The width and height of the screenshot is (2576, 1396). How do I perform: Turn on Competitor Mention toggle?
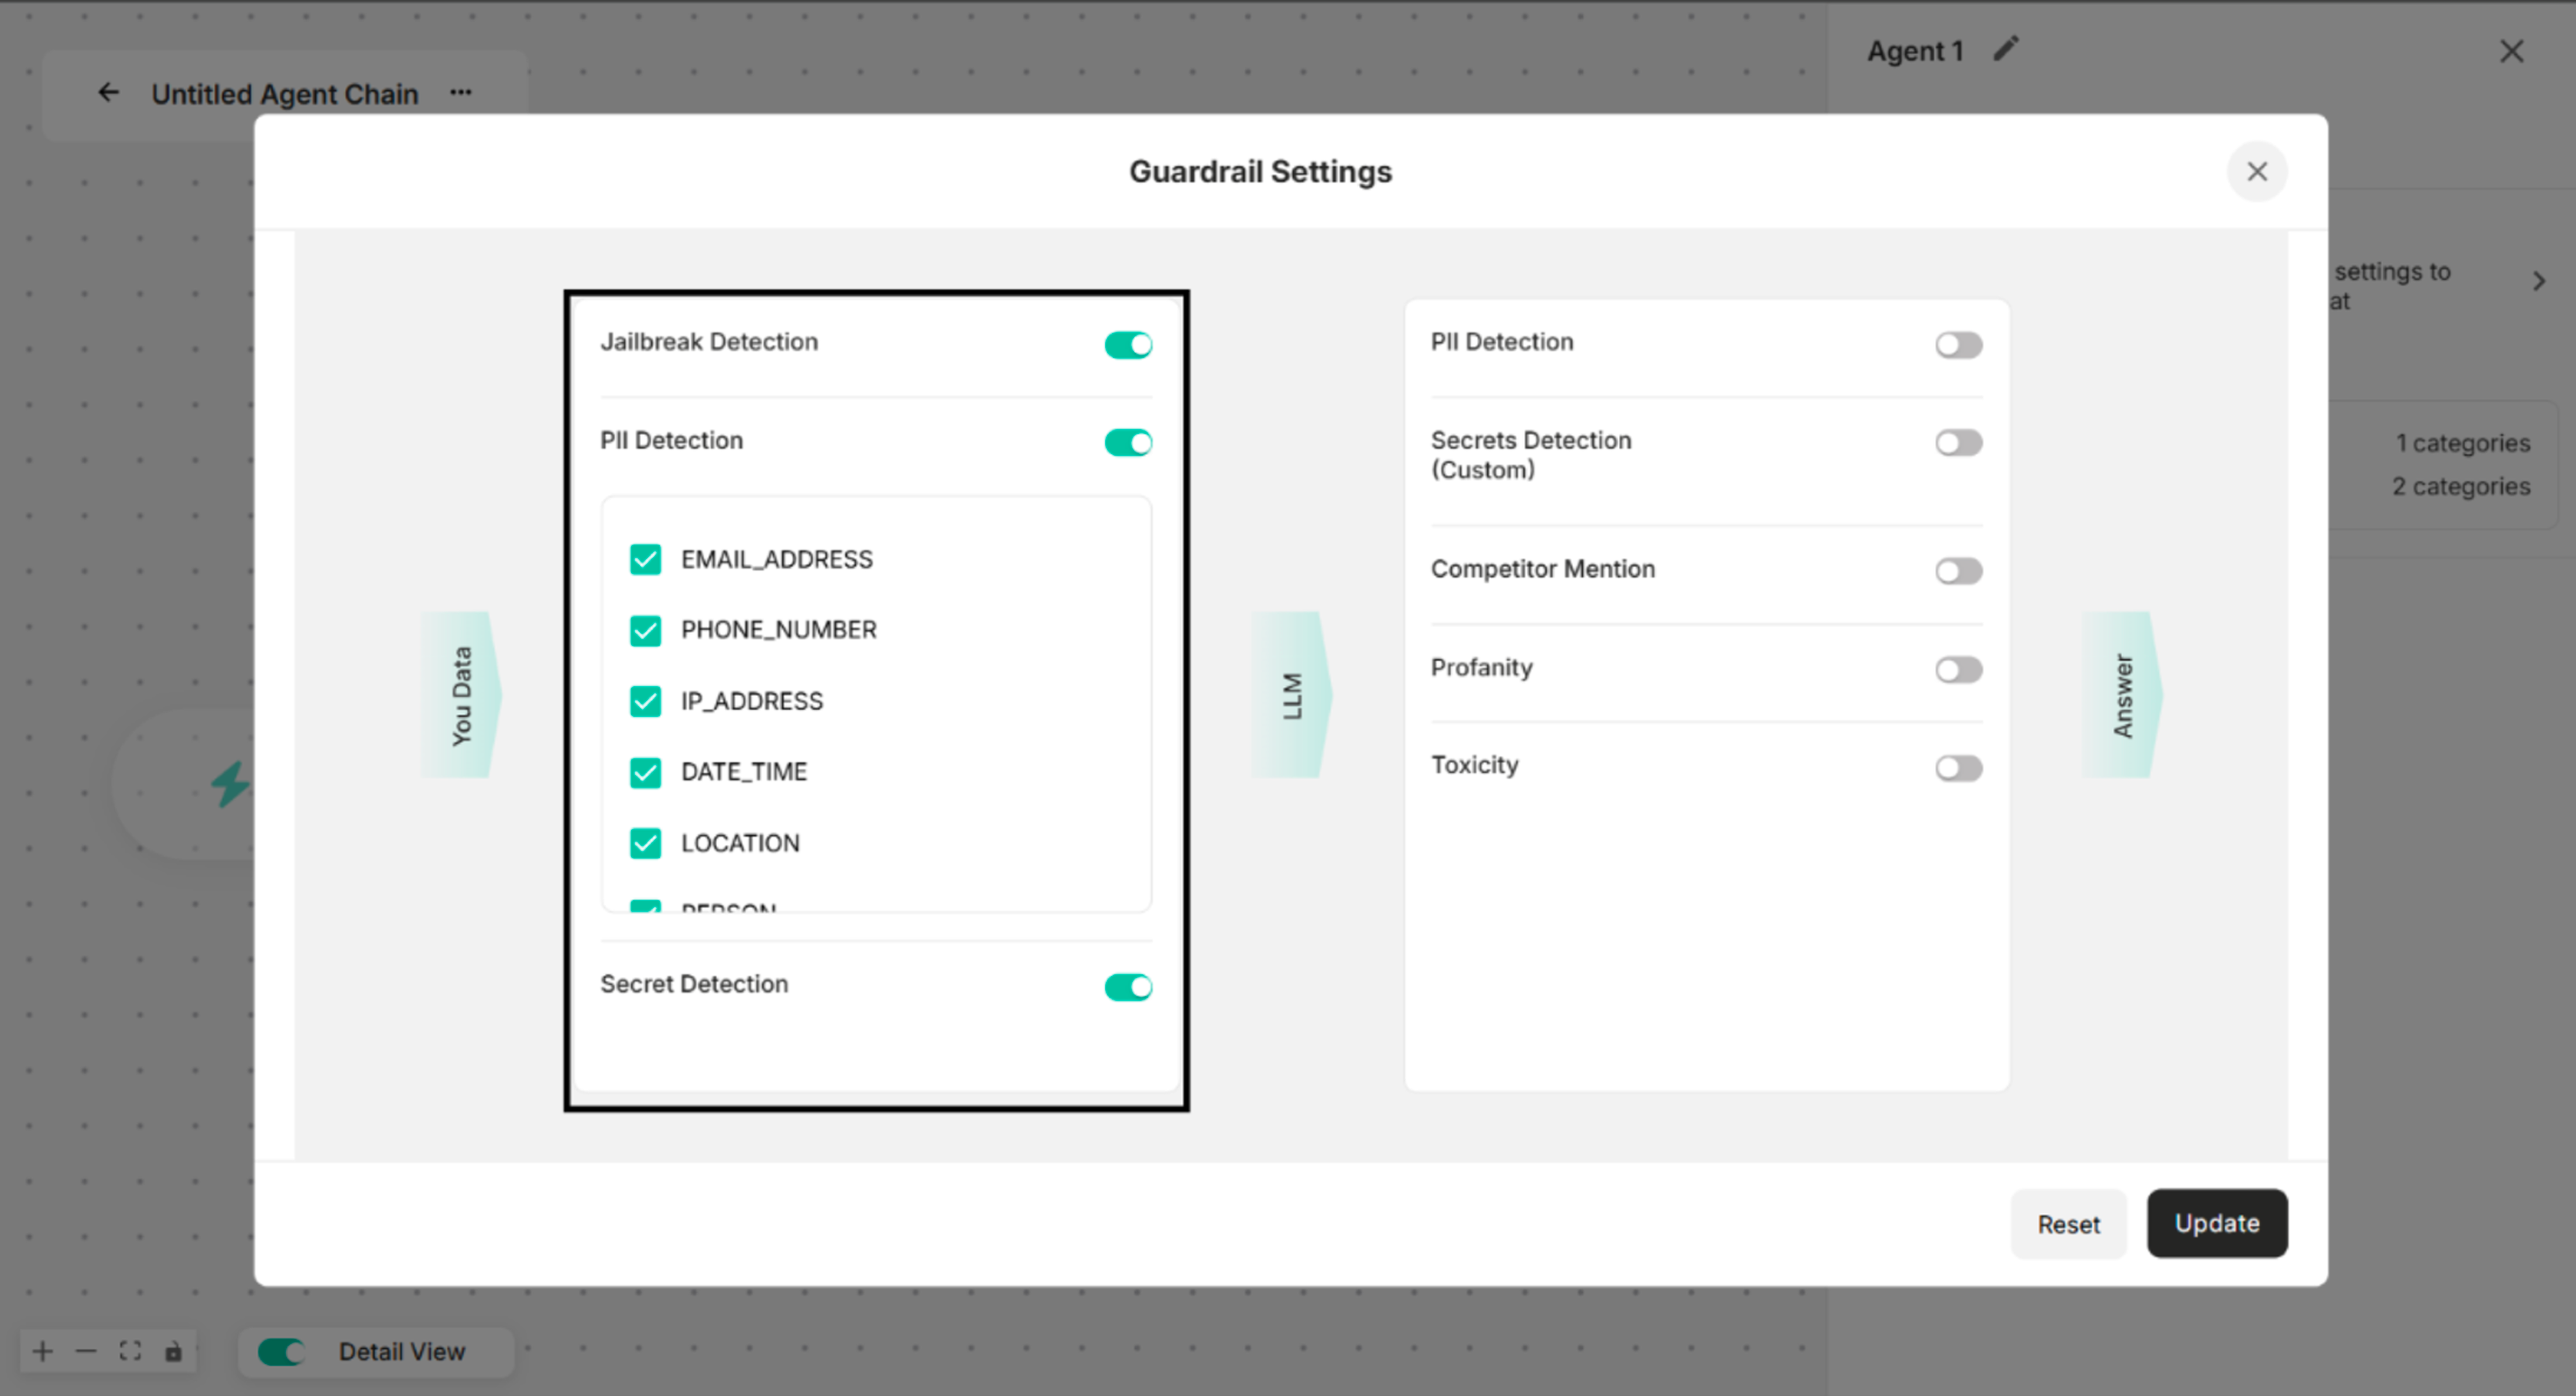point(1958,571)
